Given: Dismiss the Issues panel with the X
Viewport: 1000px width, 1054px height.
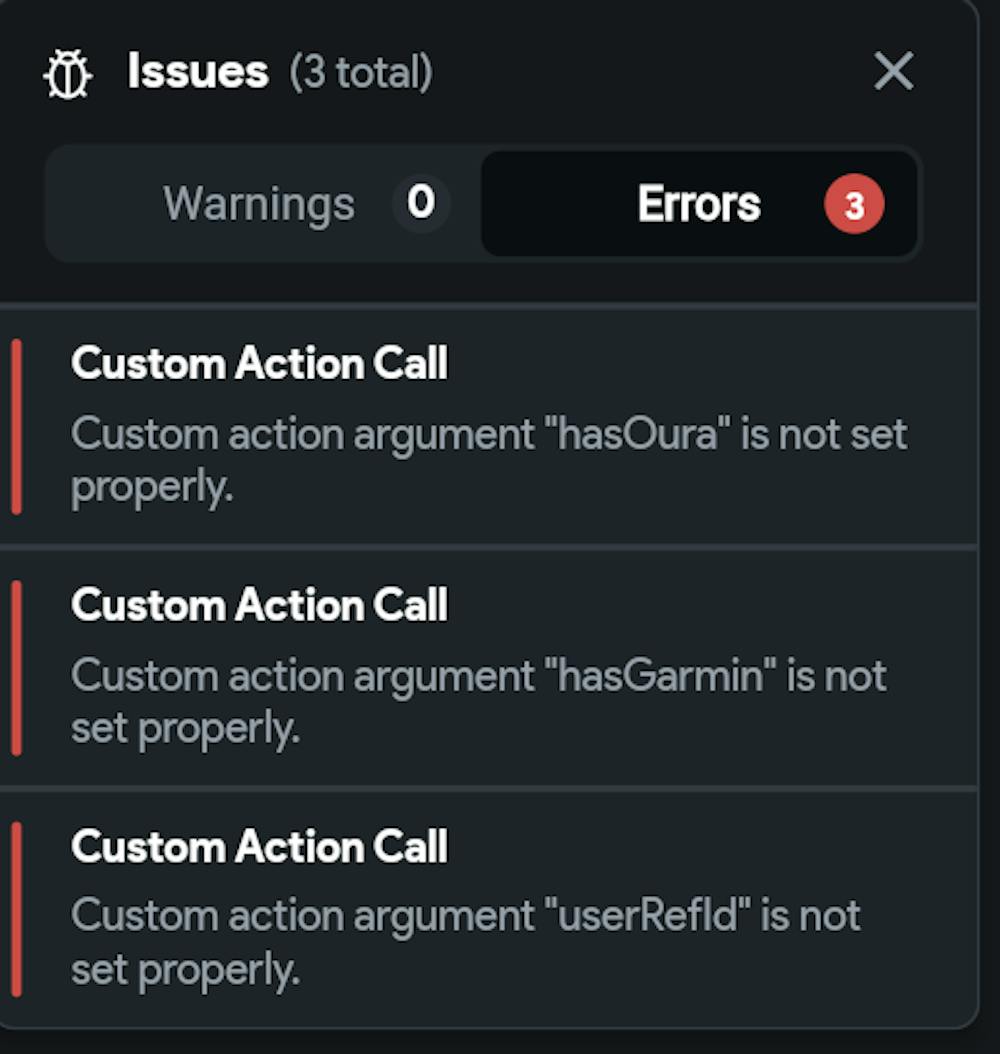Looking at the screenshot, I should pyautogui.click(x=893, y=71).
